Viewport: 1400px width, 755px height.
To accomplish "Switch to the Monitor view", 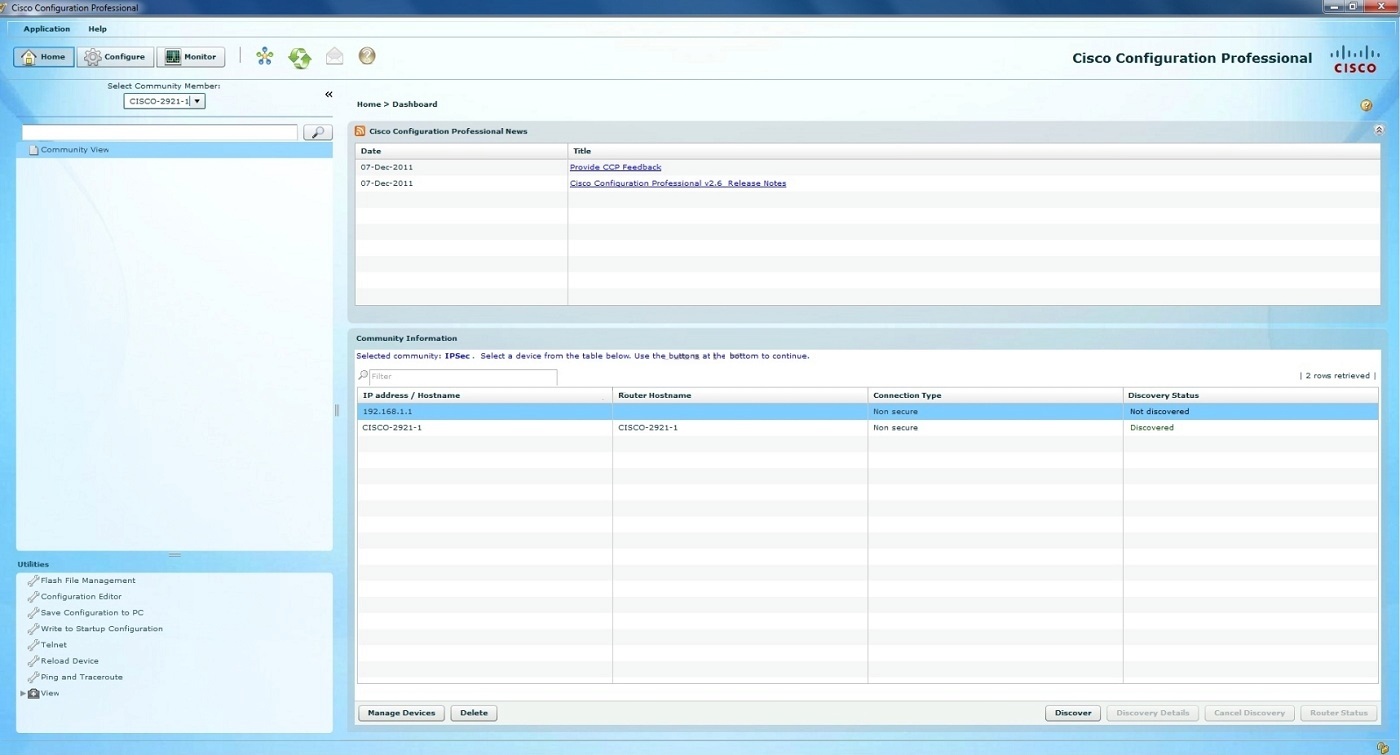I will click(x=191, y=57).
